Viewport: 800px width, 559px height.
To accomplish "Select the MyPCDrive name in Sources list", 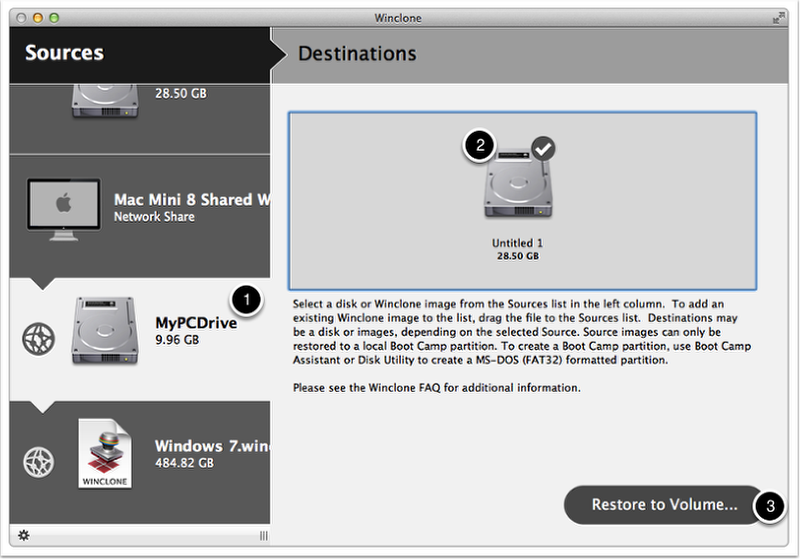I will tap(195, 324).
